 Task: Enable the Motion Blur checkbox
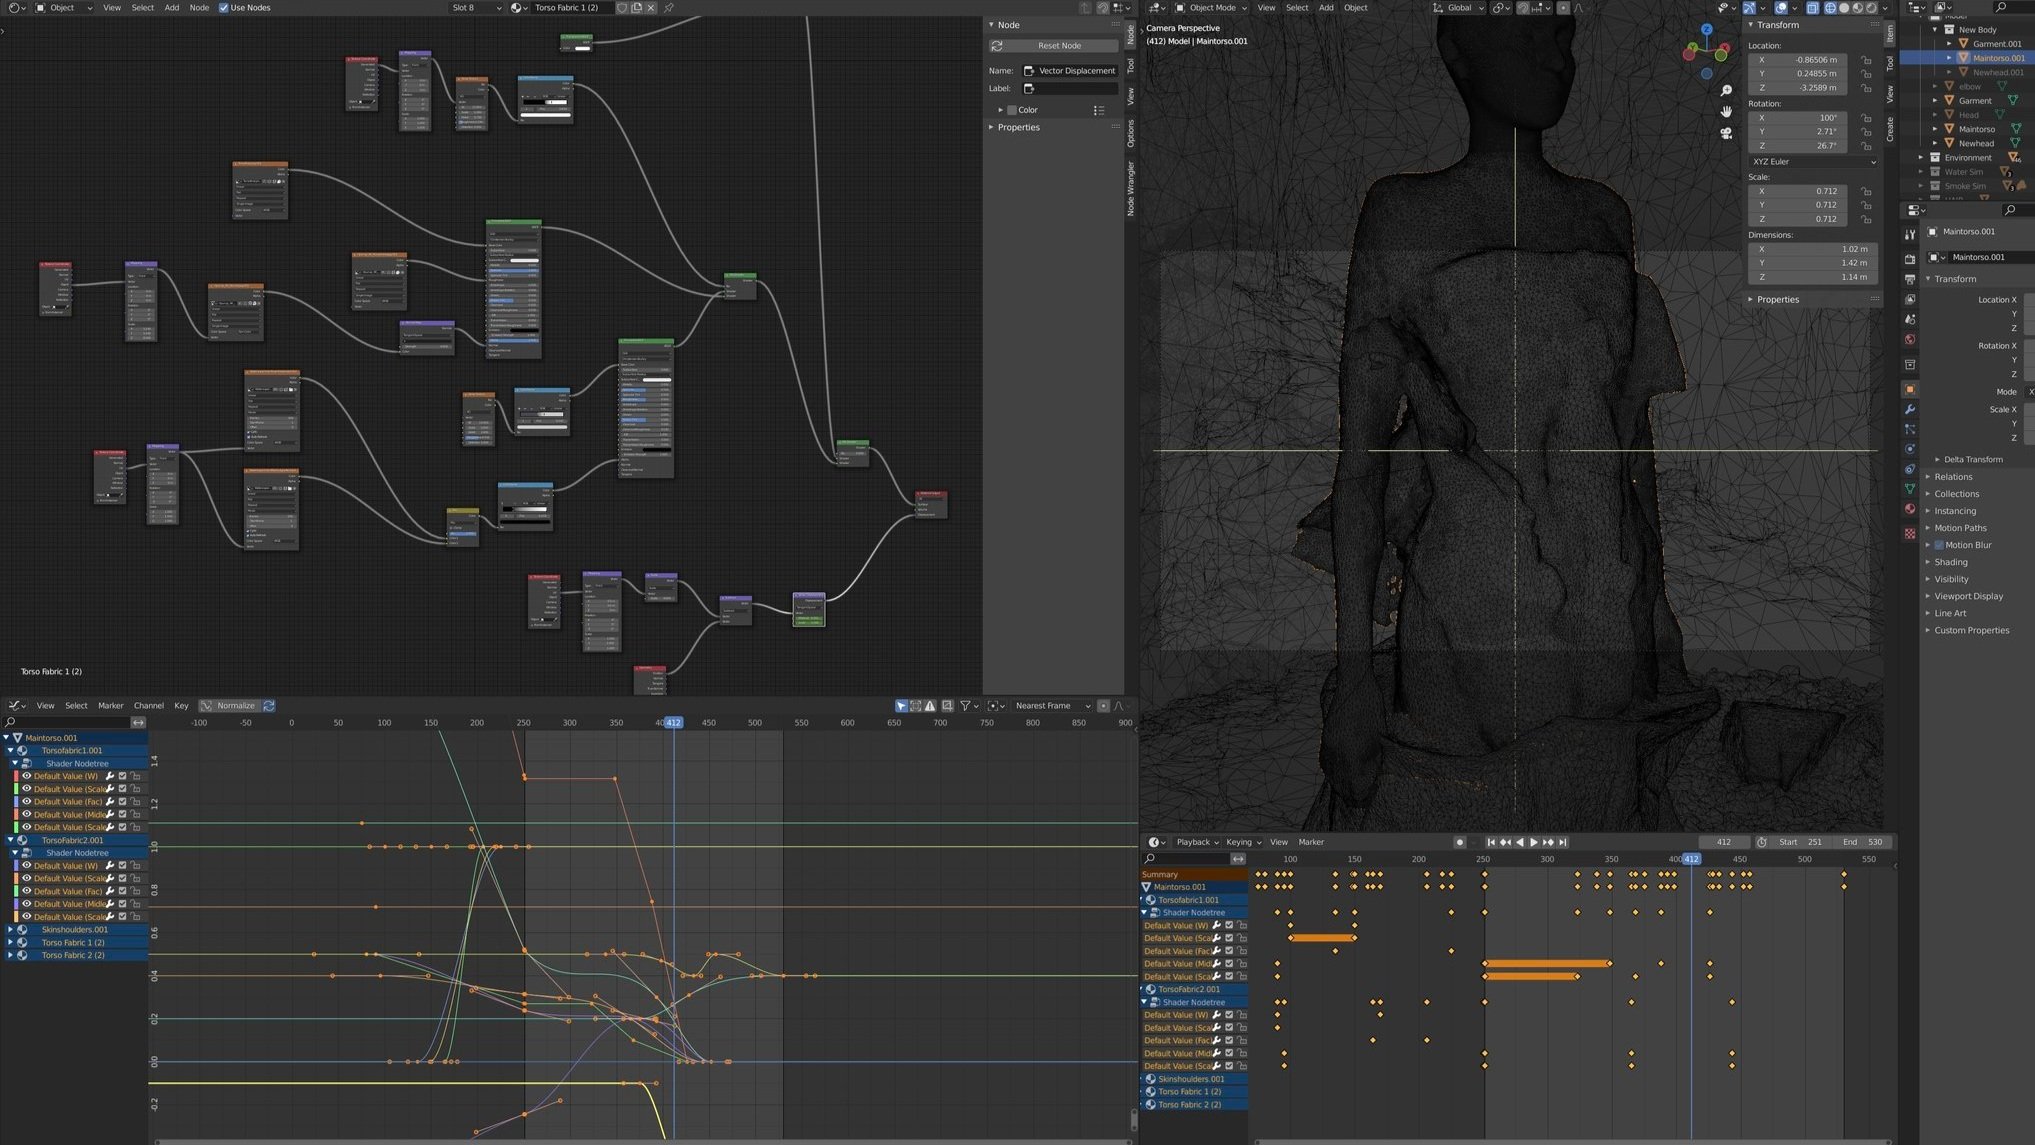pos(1939,545)
